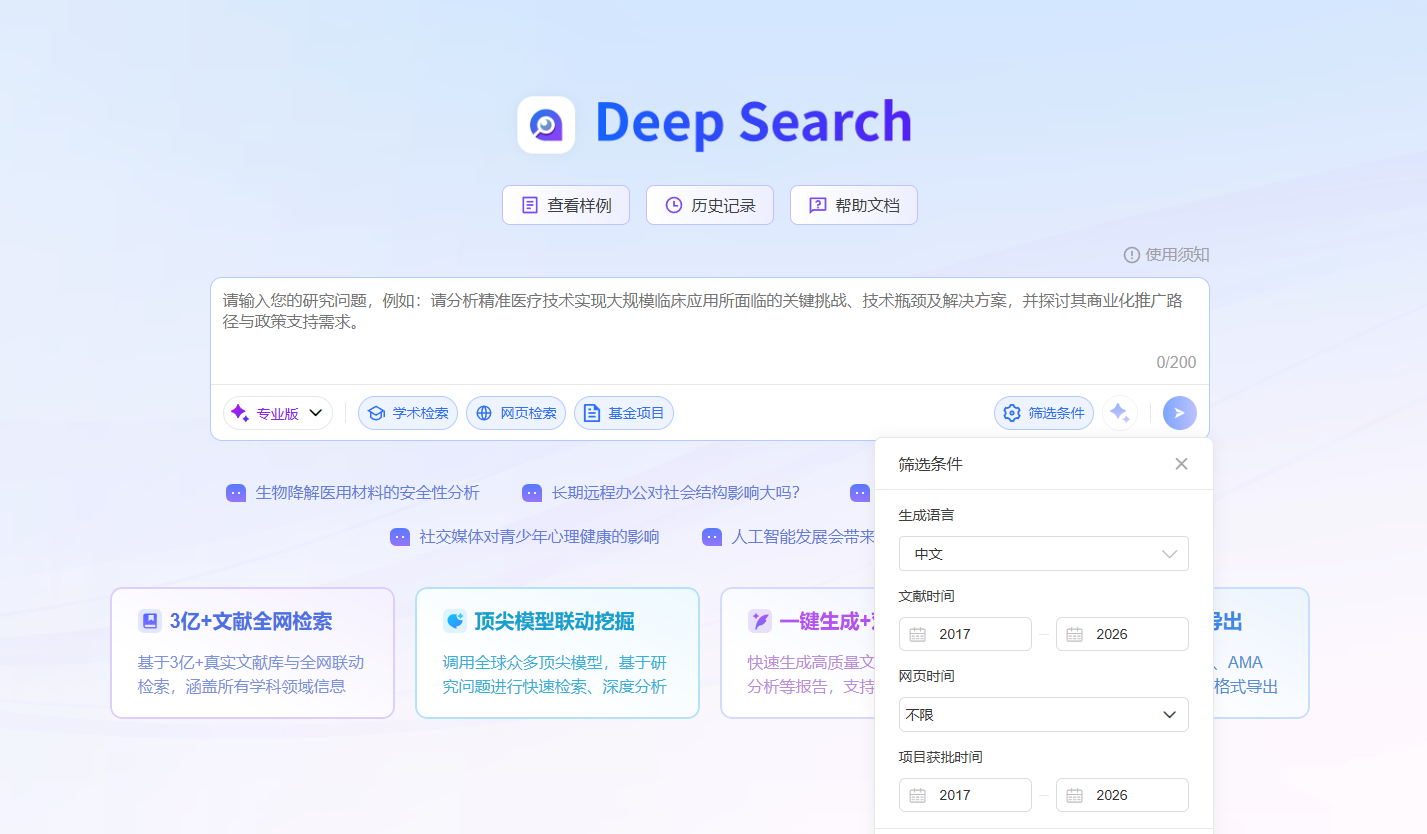
Task: Click question icon in 帮助文档 button
Action: [818, 205]
